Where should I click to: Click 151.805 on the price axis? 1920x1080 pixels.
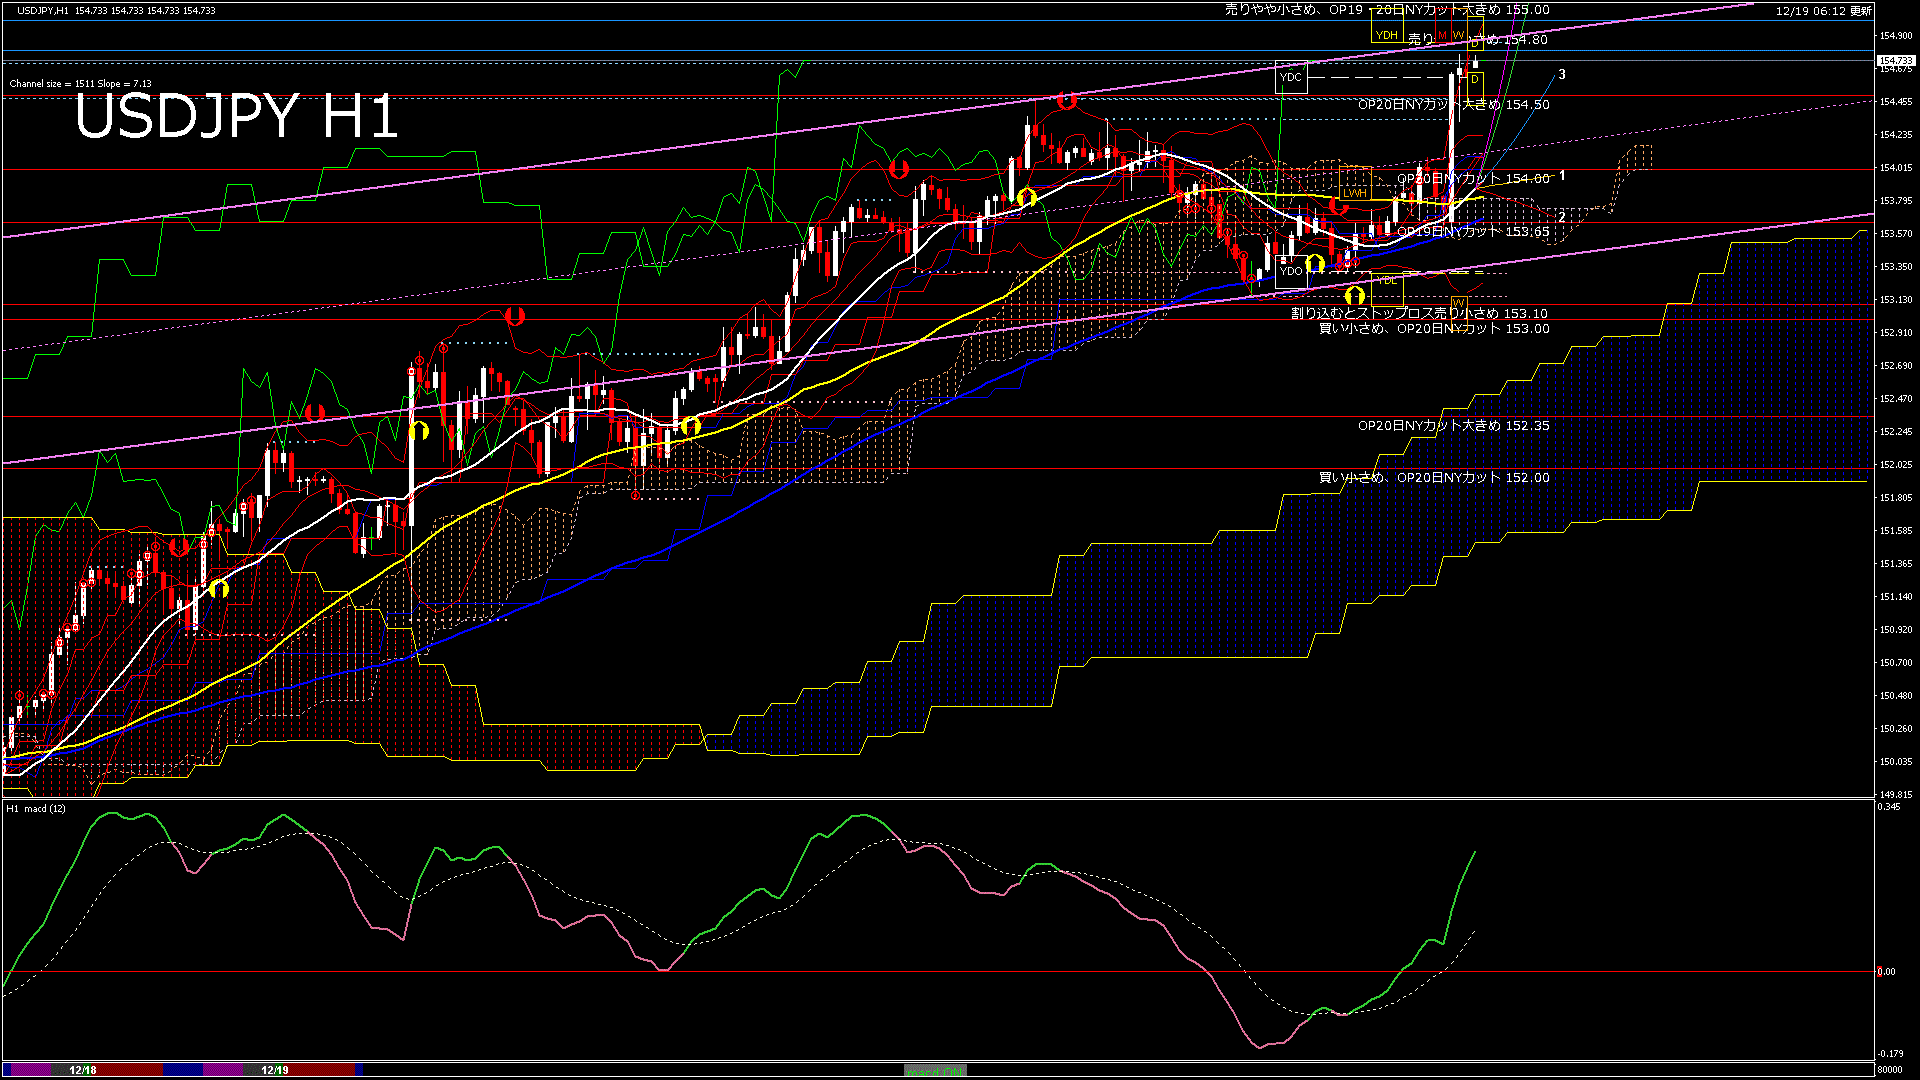tap(1896, 497)
